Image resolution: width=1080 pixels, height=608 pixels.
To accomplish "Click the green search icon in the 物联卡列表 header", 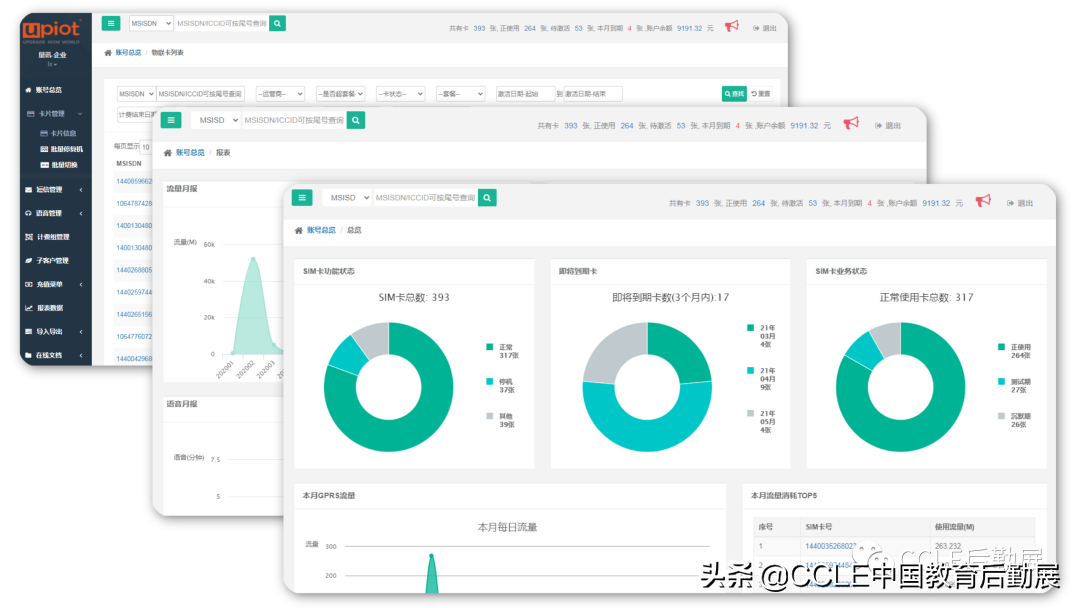I will (x=278, y=23).
